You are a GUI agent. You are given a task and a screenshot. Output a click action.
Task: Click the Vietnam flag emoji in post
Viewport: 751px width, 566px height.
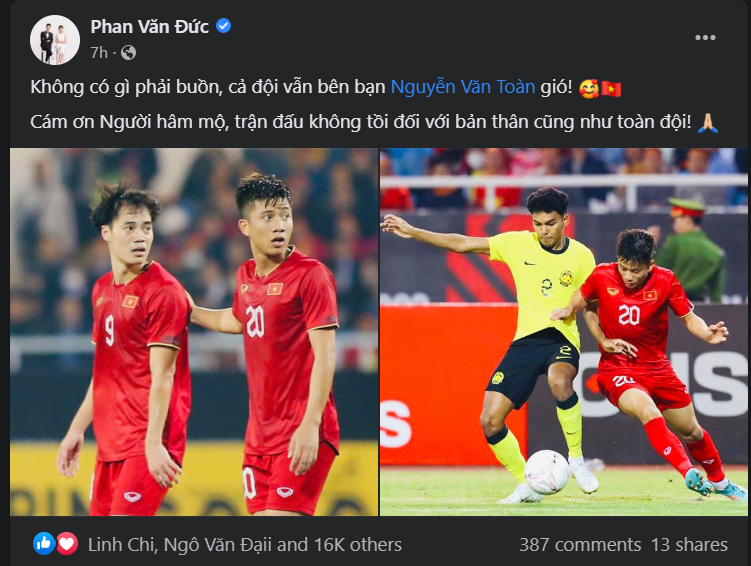611,89
